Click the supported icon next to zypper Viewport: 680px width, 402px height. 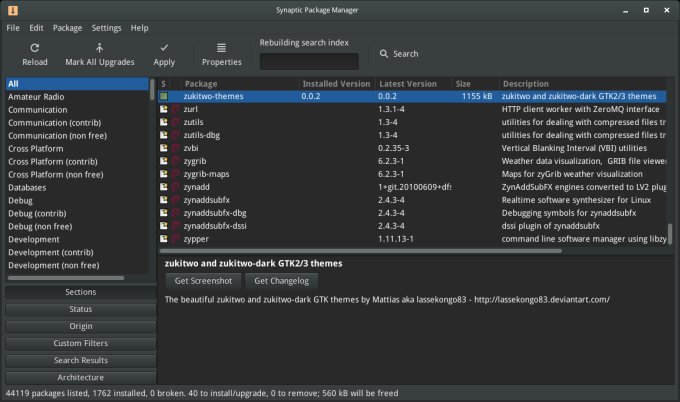(176, 239)
